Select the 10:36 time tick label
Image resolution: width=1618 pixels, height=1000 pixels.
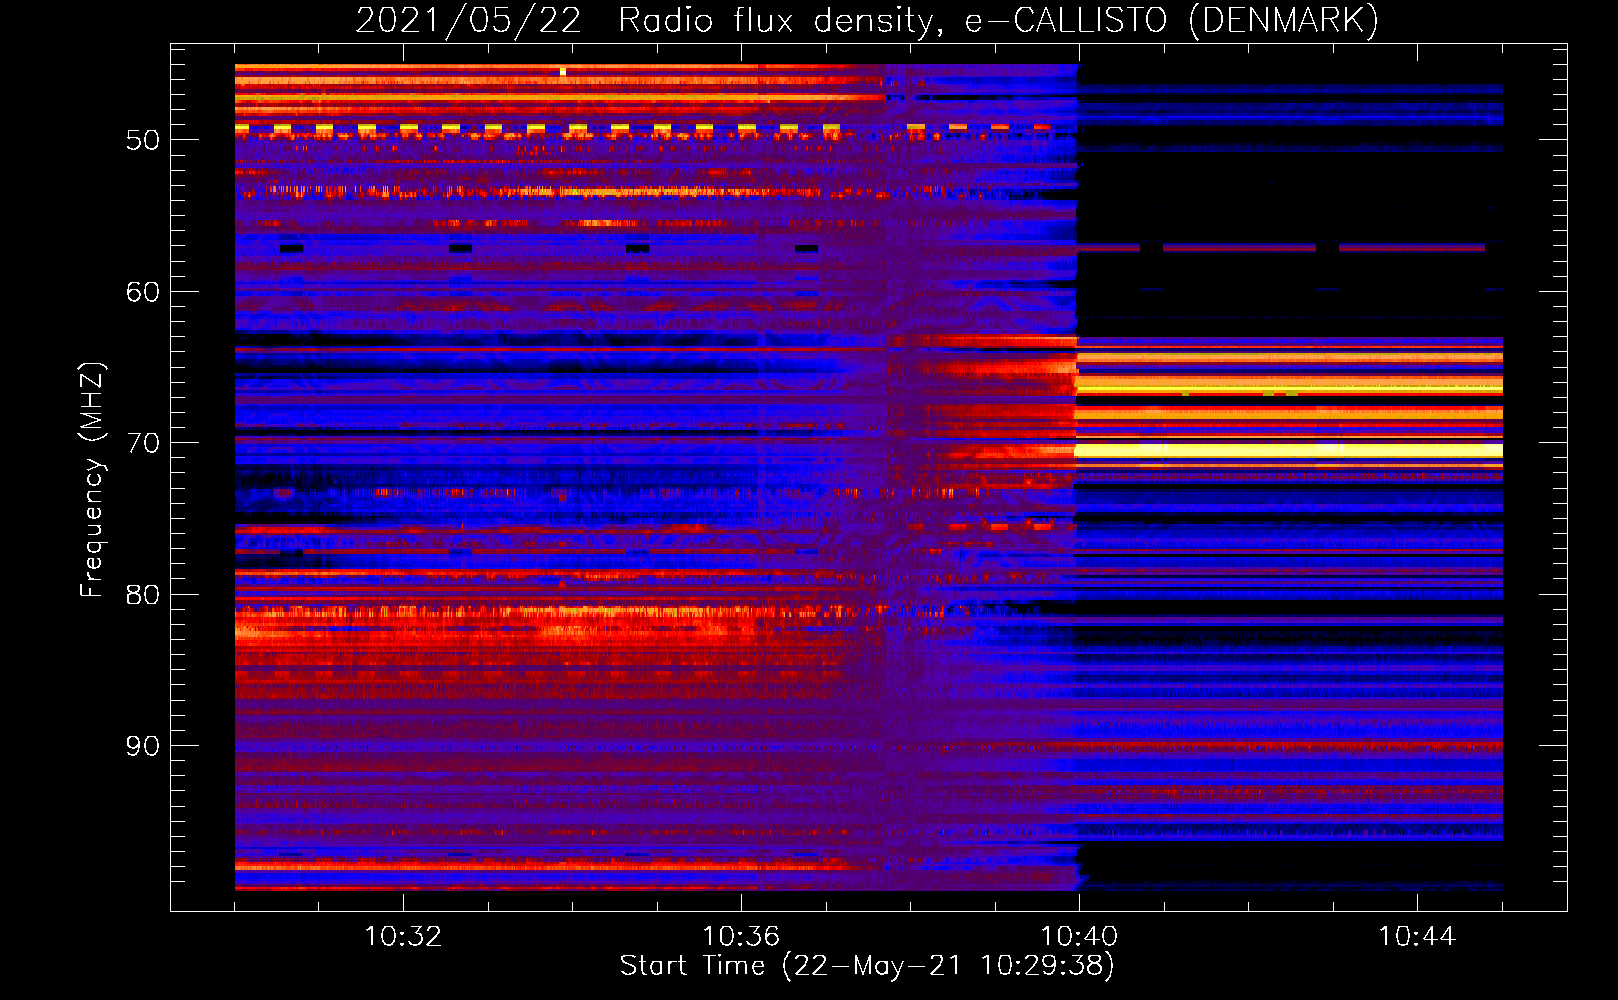741,937
